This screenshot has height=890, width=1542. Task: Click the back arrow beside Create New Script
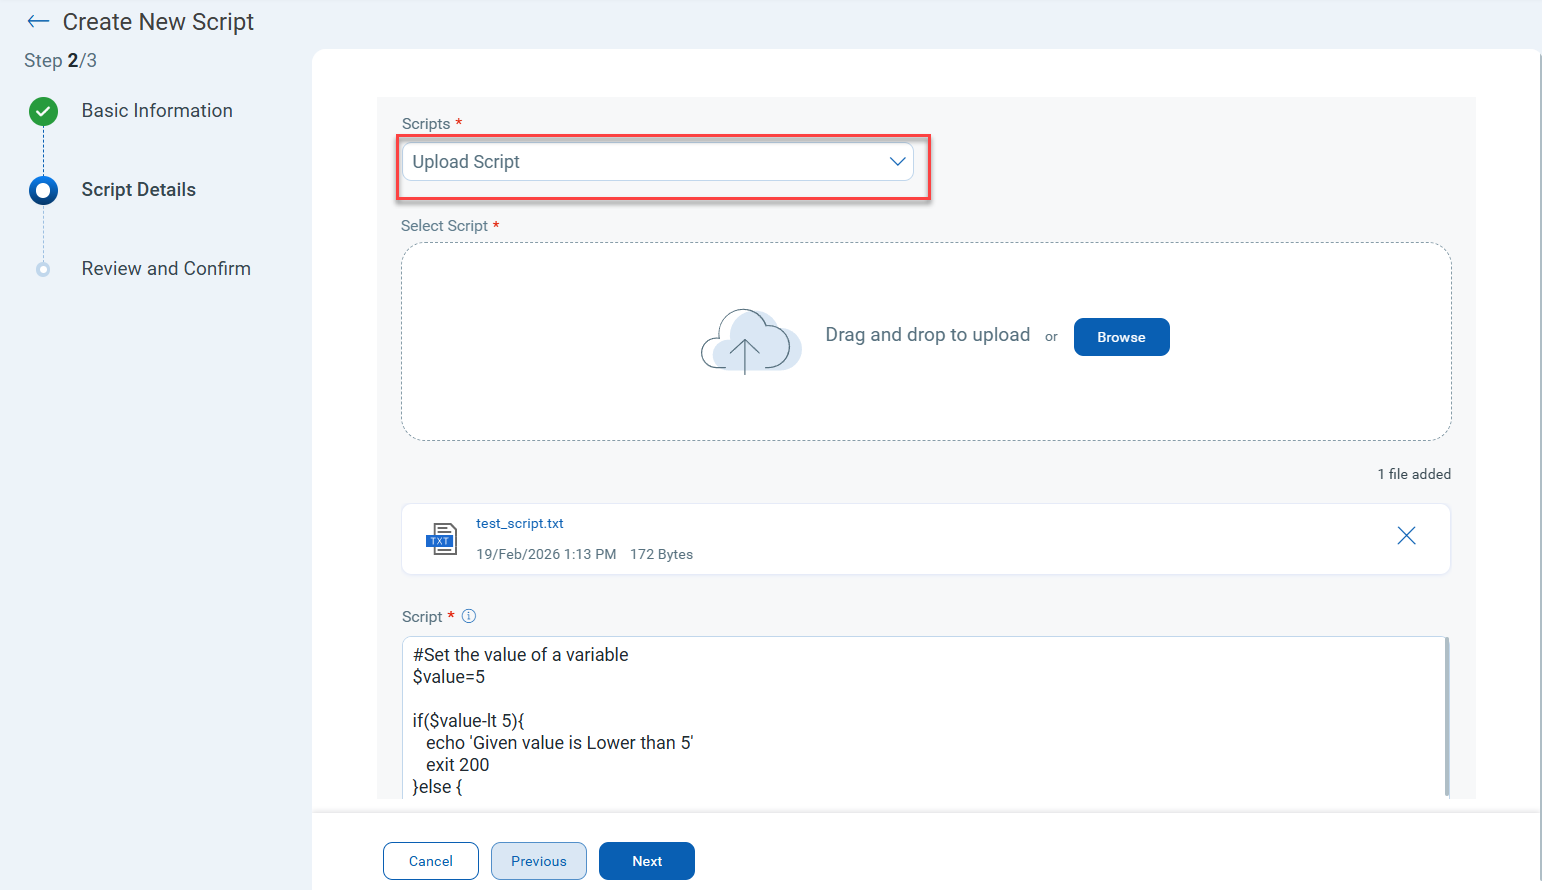(38, 22)
